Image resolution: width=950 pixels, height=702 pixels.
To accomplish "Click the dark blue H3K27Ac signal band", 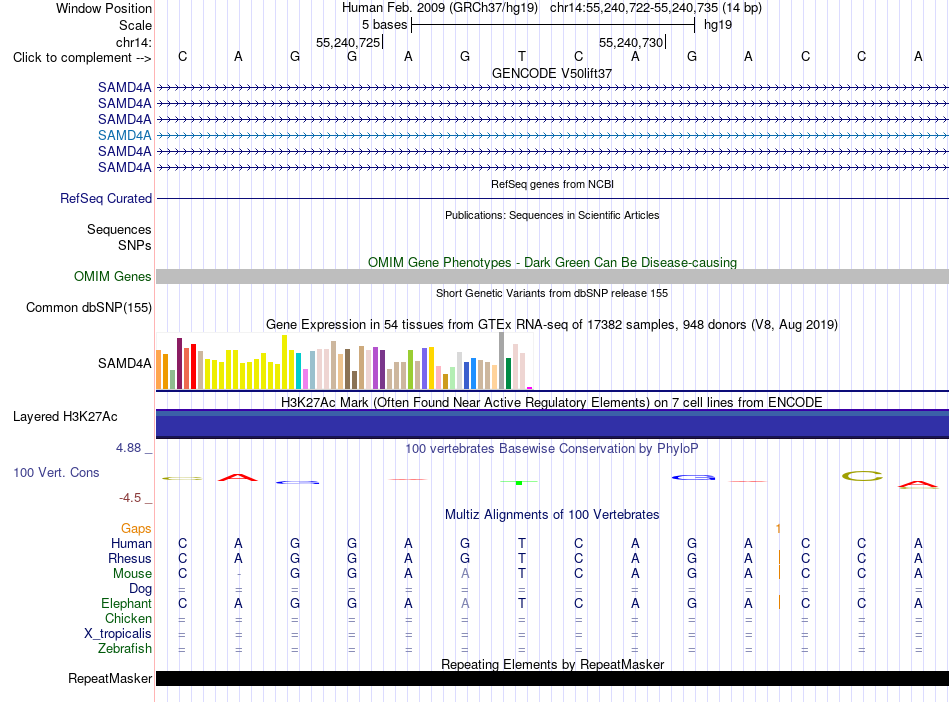I will coord(553,424).
